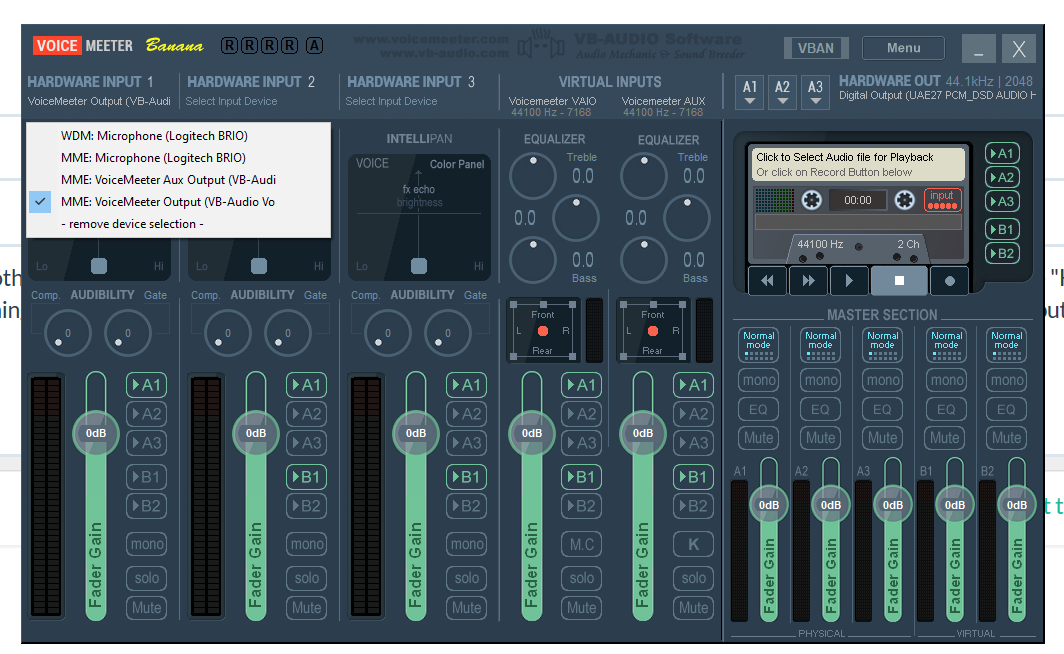Mute Hardware Input 1 strip

tap(147, 608)
